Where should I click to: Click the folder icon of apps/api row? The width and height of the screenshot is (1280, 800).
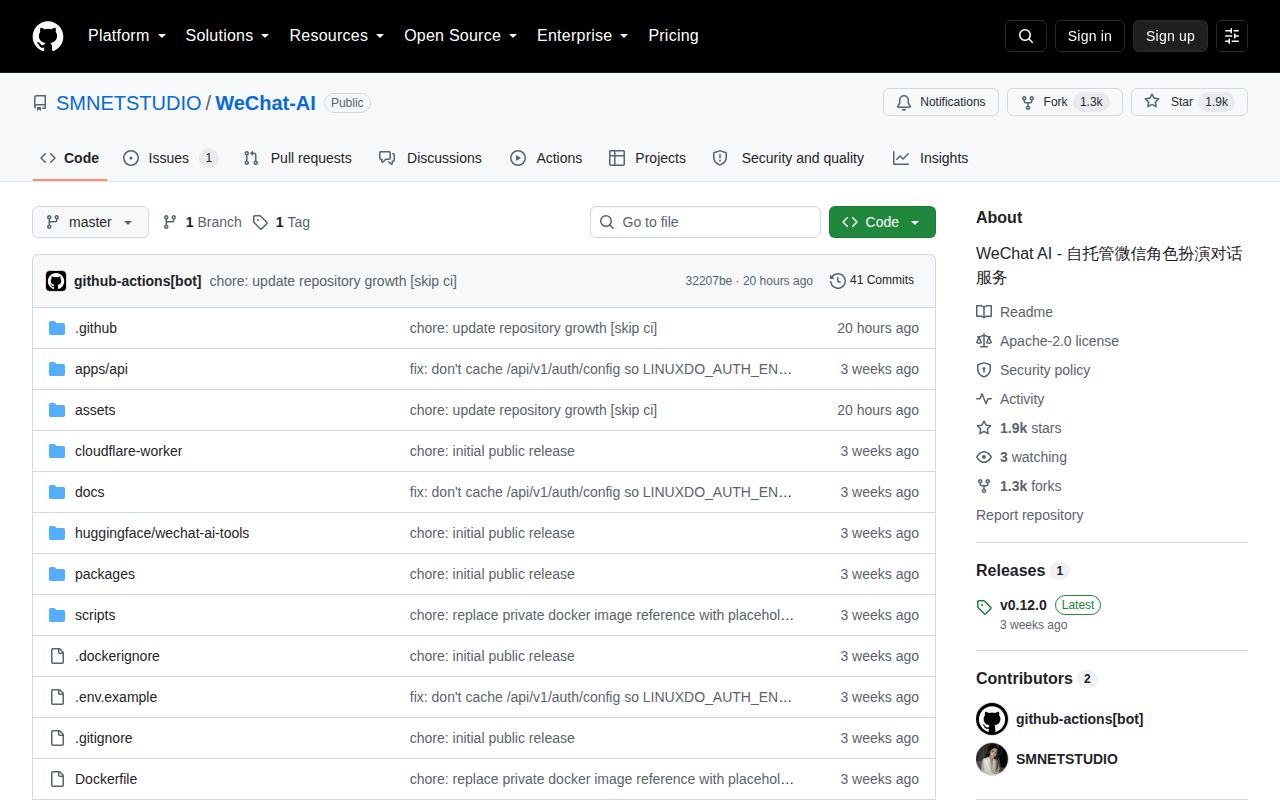(57, 369)
